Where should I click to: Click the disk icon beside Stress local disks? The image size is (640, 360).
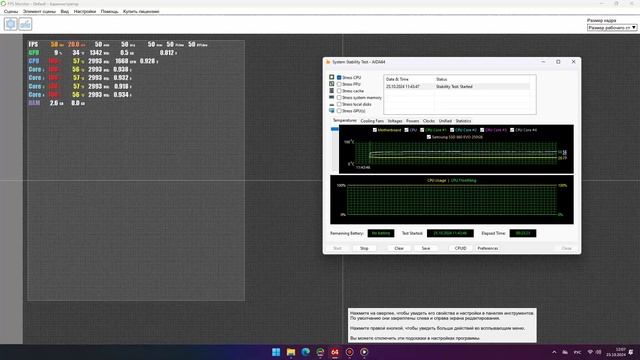[331, 104]
